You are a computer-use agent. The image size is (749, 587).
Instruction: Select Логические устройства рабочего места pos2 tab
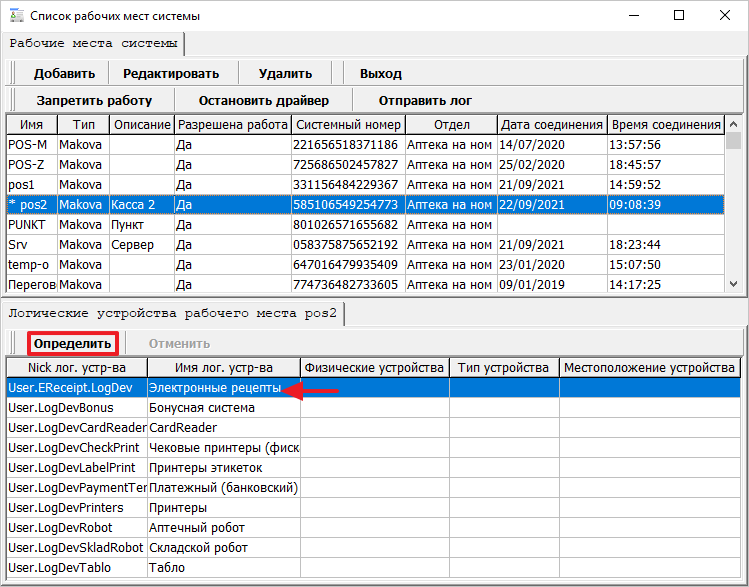(x=174, y=313)
